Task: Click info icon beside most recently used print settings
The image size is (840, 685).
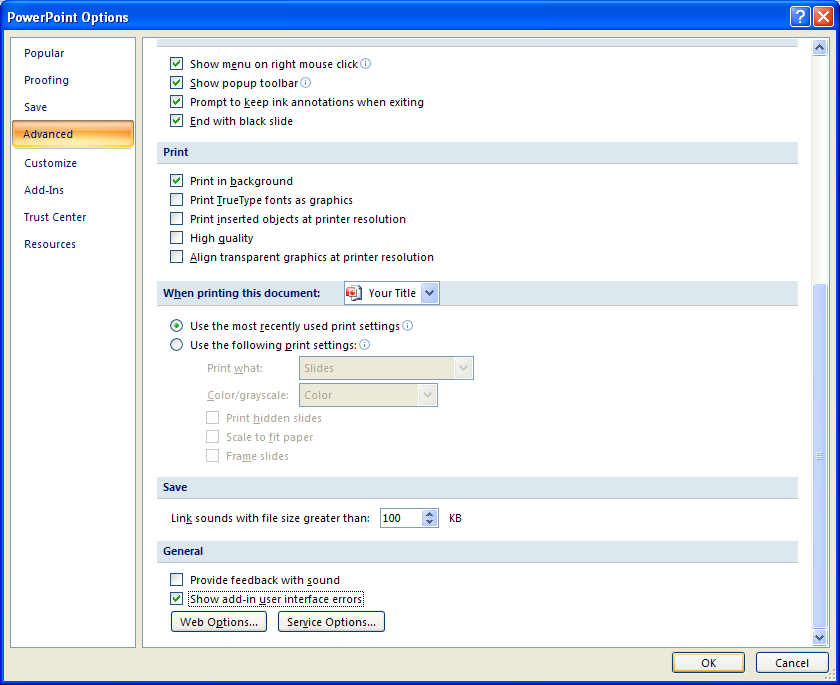Action: click(408, 326)
